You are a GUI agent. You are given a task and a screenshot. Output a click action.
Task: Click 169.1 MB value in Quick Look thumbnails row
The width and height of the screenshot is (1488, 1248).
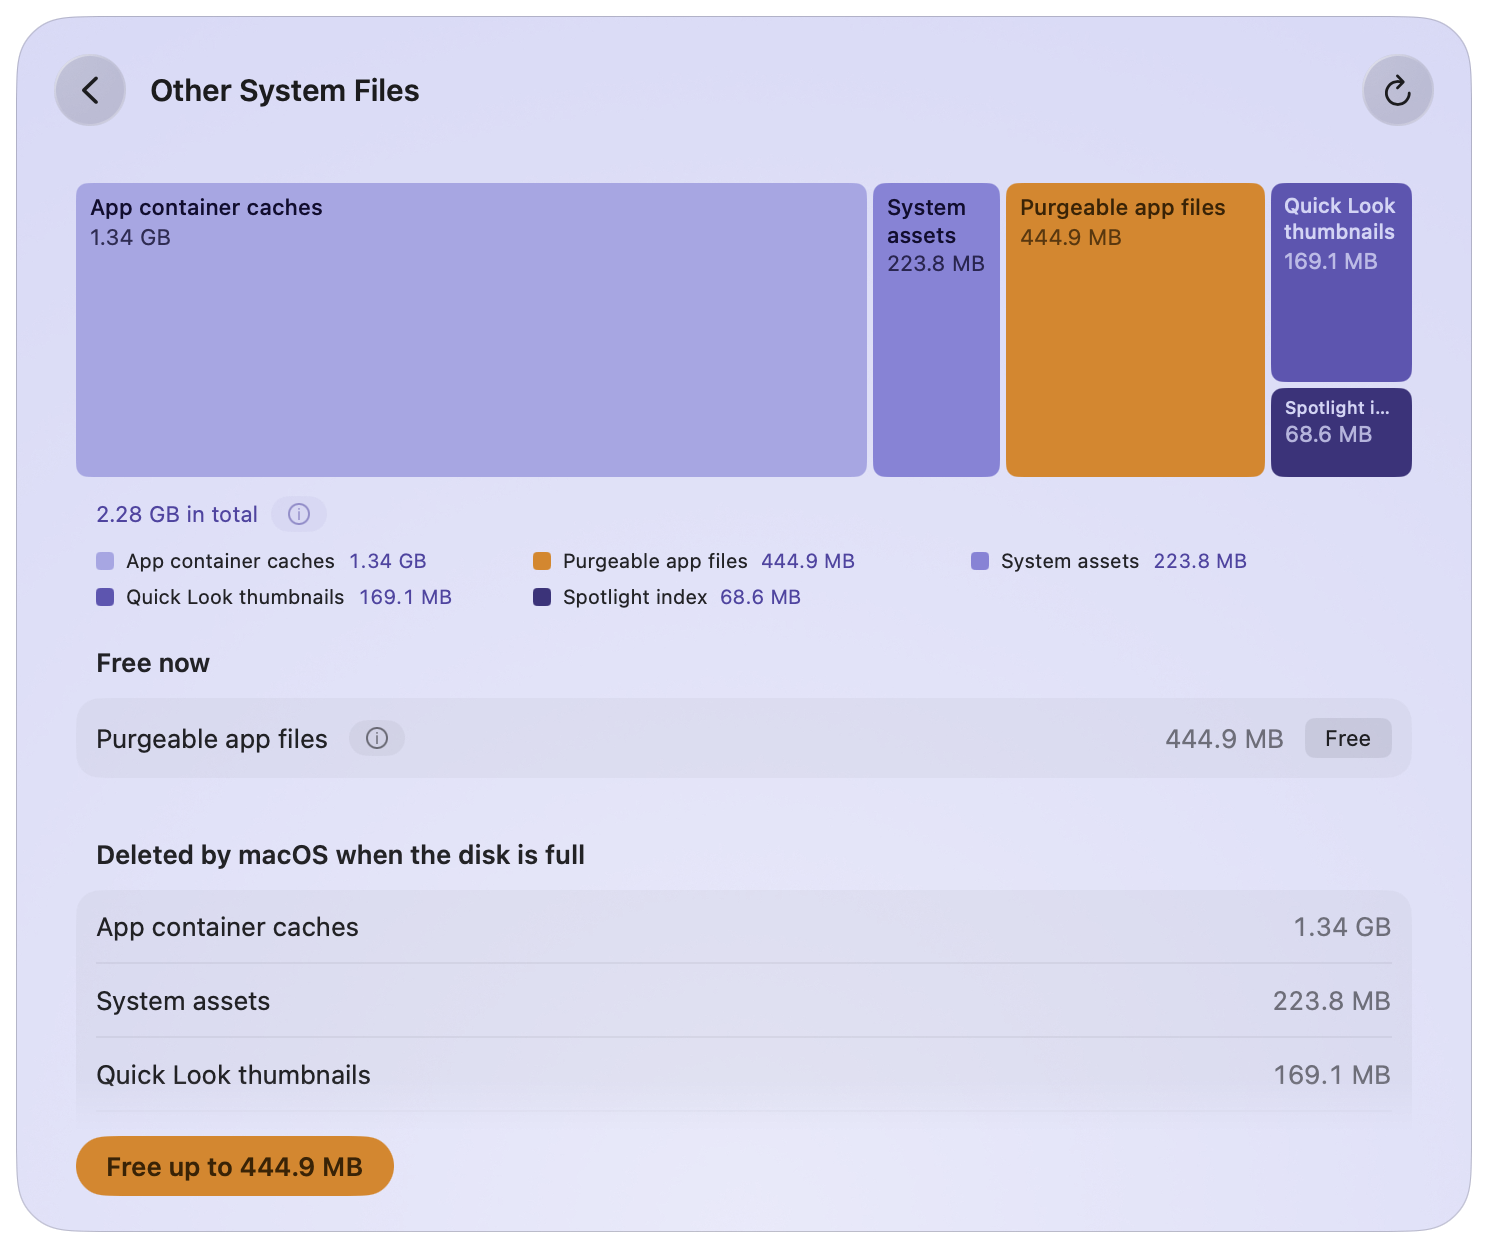[1332, 1075]
